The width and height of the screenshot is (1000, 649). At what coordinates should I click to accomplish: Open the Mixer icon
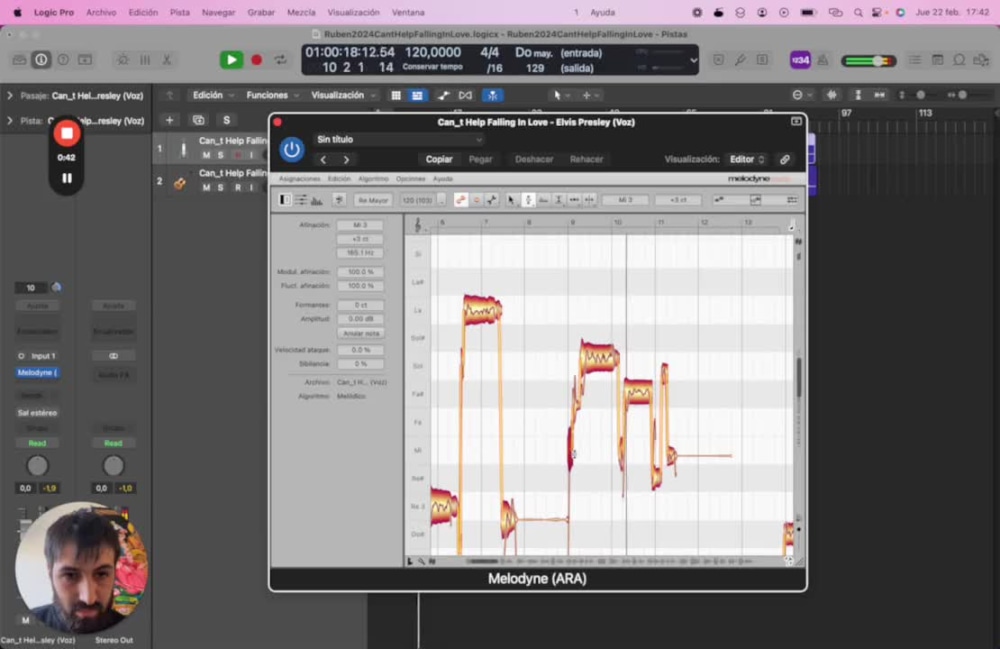click(145, 60)
